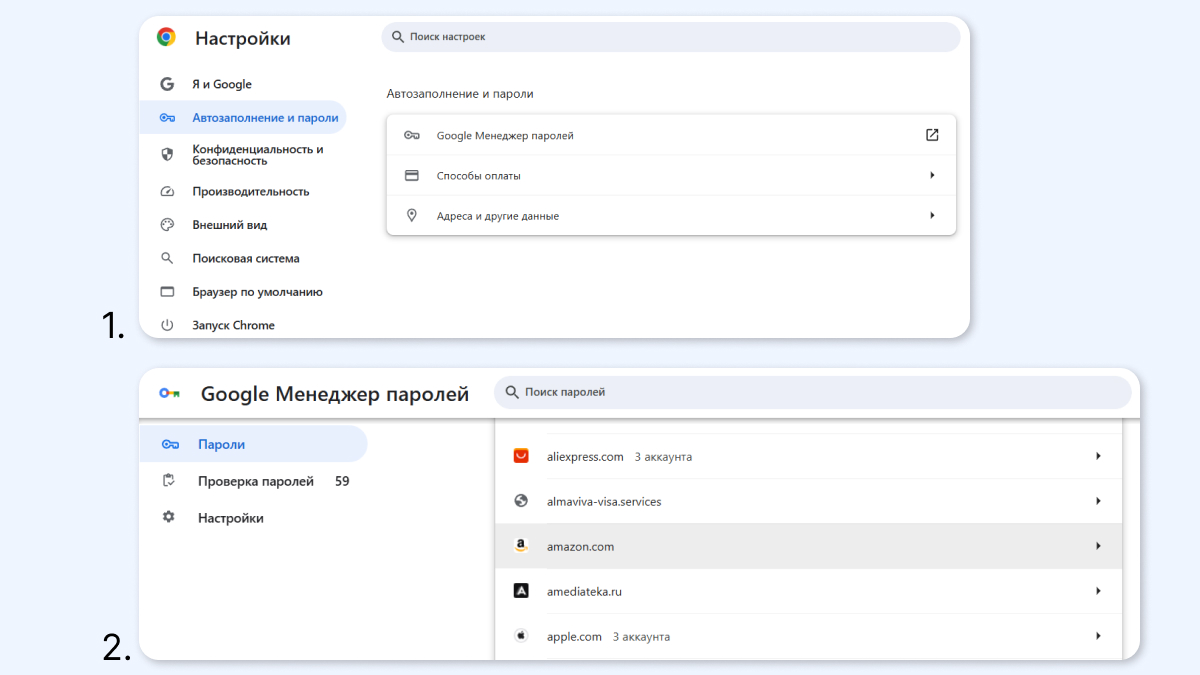Viewport: 1200px width, 675px height.
Task: Click '3 аккаунта' label next to aliexpress.com
Action: [x=663, y=457]
